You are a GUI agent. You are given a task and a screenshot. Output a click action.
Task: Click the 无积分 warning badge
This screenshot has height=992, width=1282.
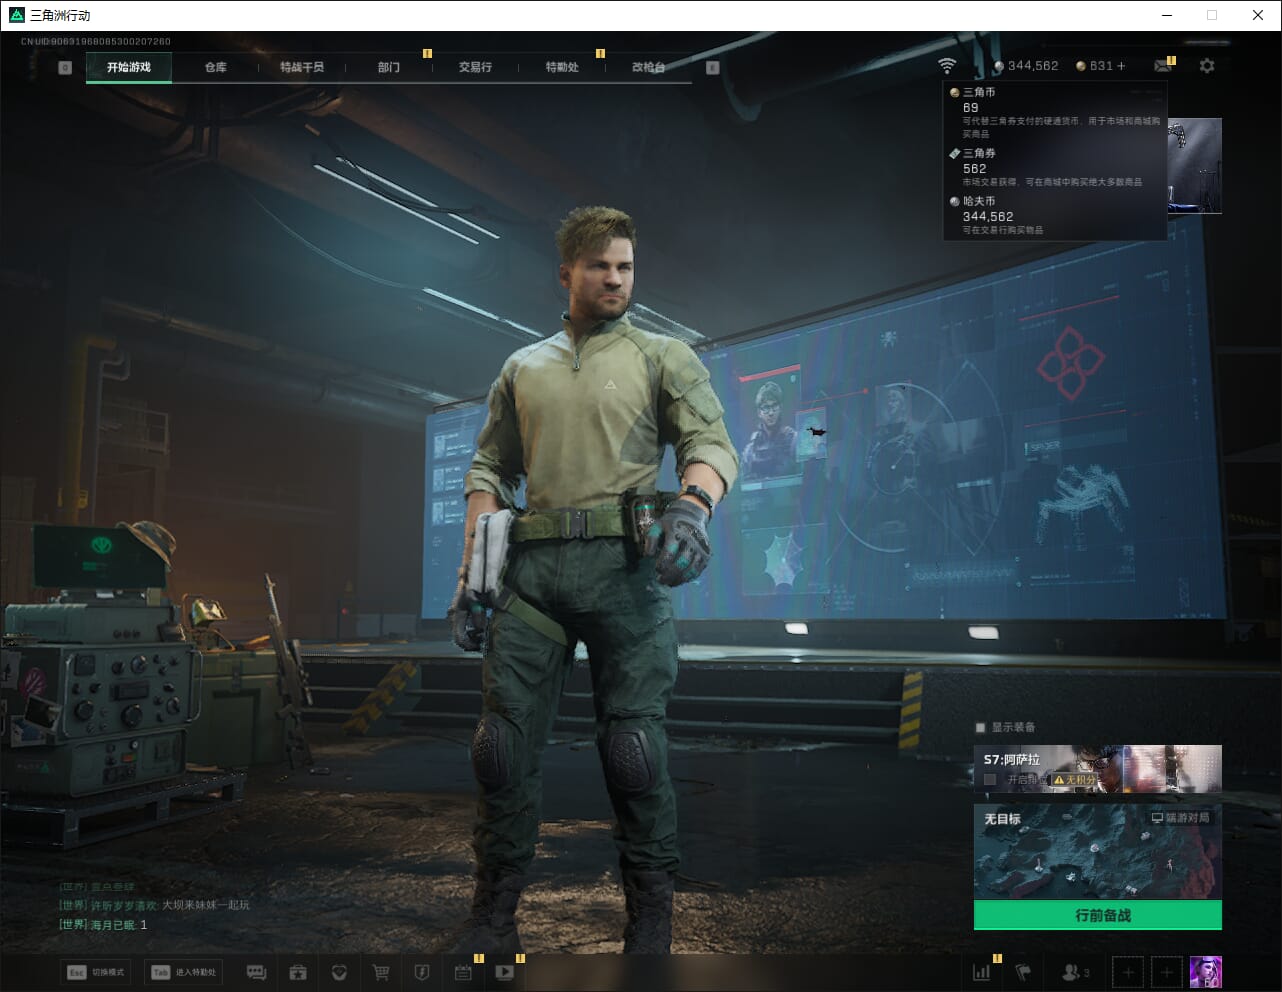coord(1075,779)
